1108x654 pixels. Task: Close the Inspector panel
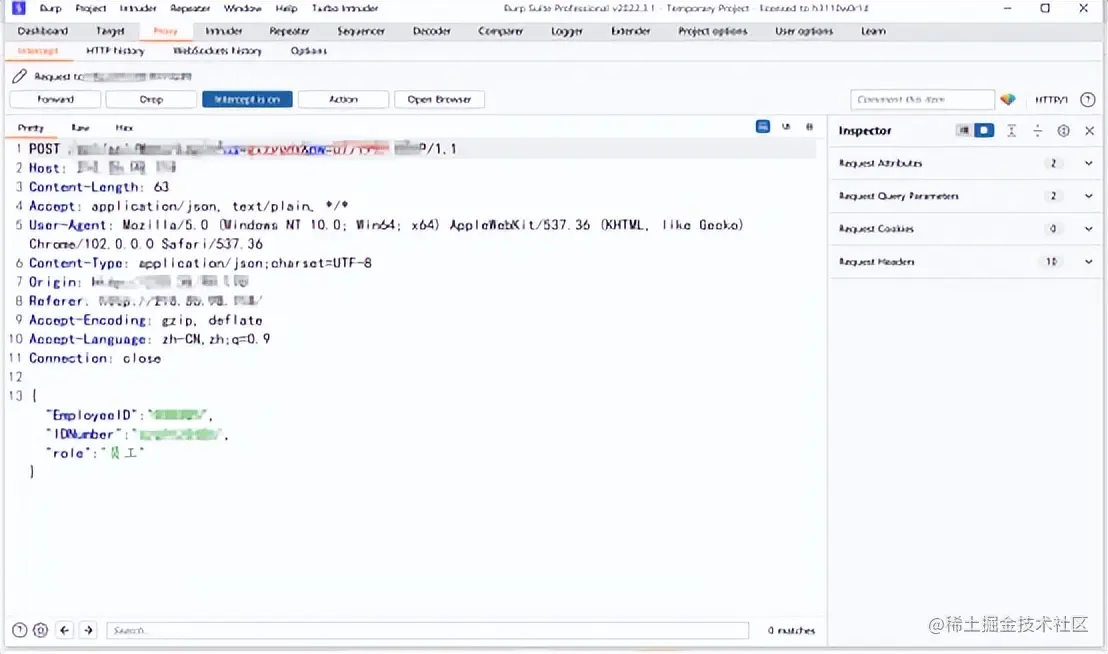(1090, 131)
